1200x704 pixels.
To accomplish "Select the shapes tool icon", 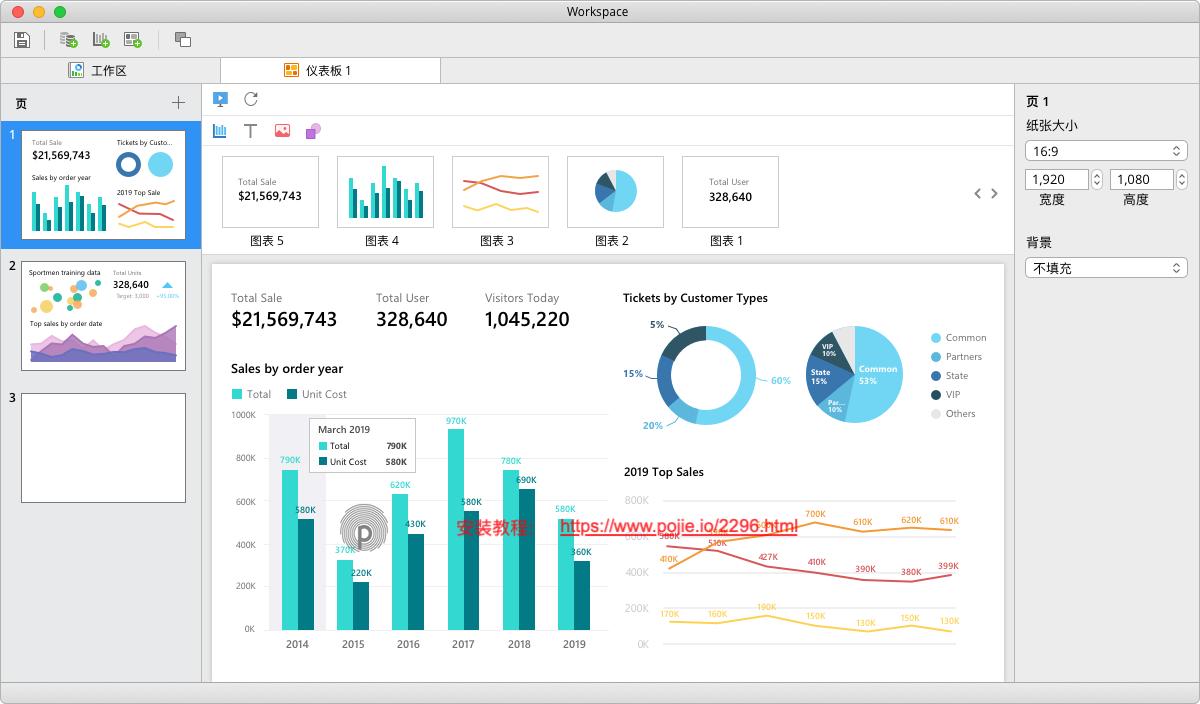I will (313, 131).
